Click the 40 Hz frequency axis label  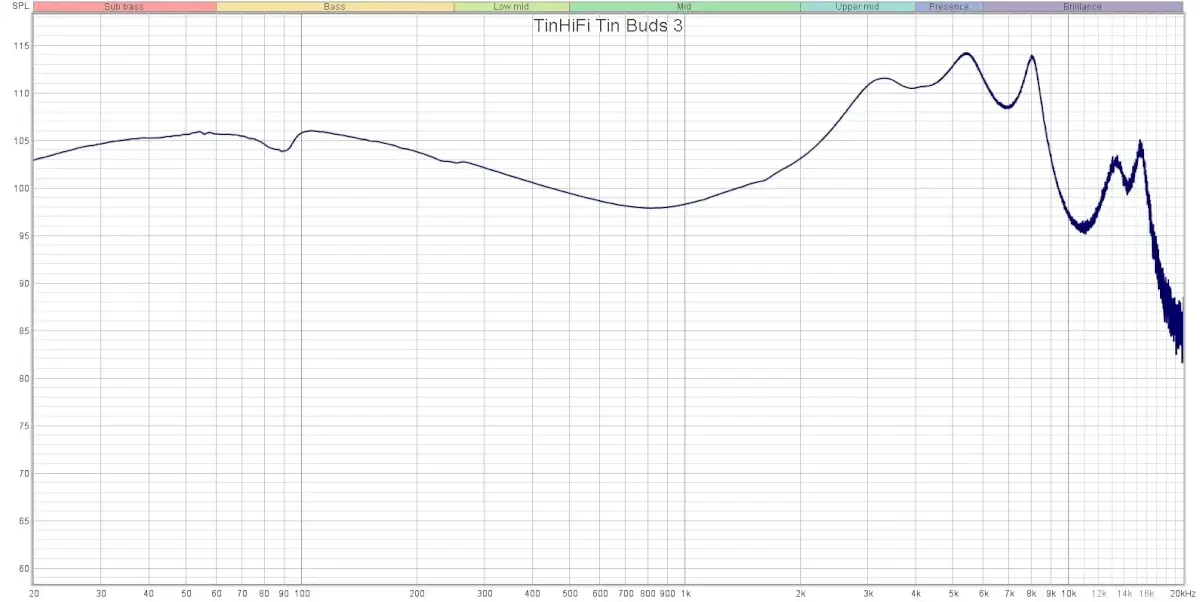(149, 593)
